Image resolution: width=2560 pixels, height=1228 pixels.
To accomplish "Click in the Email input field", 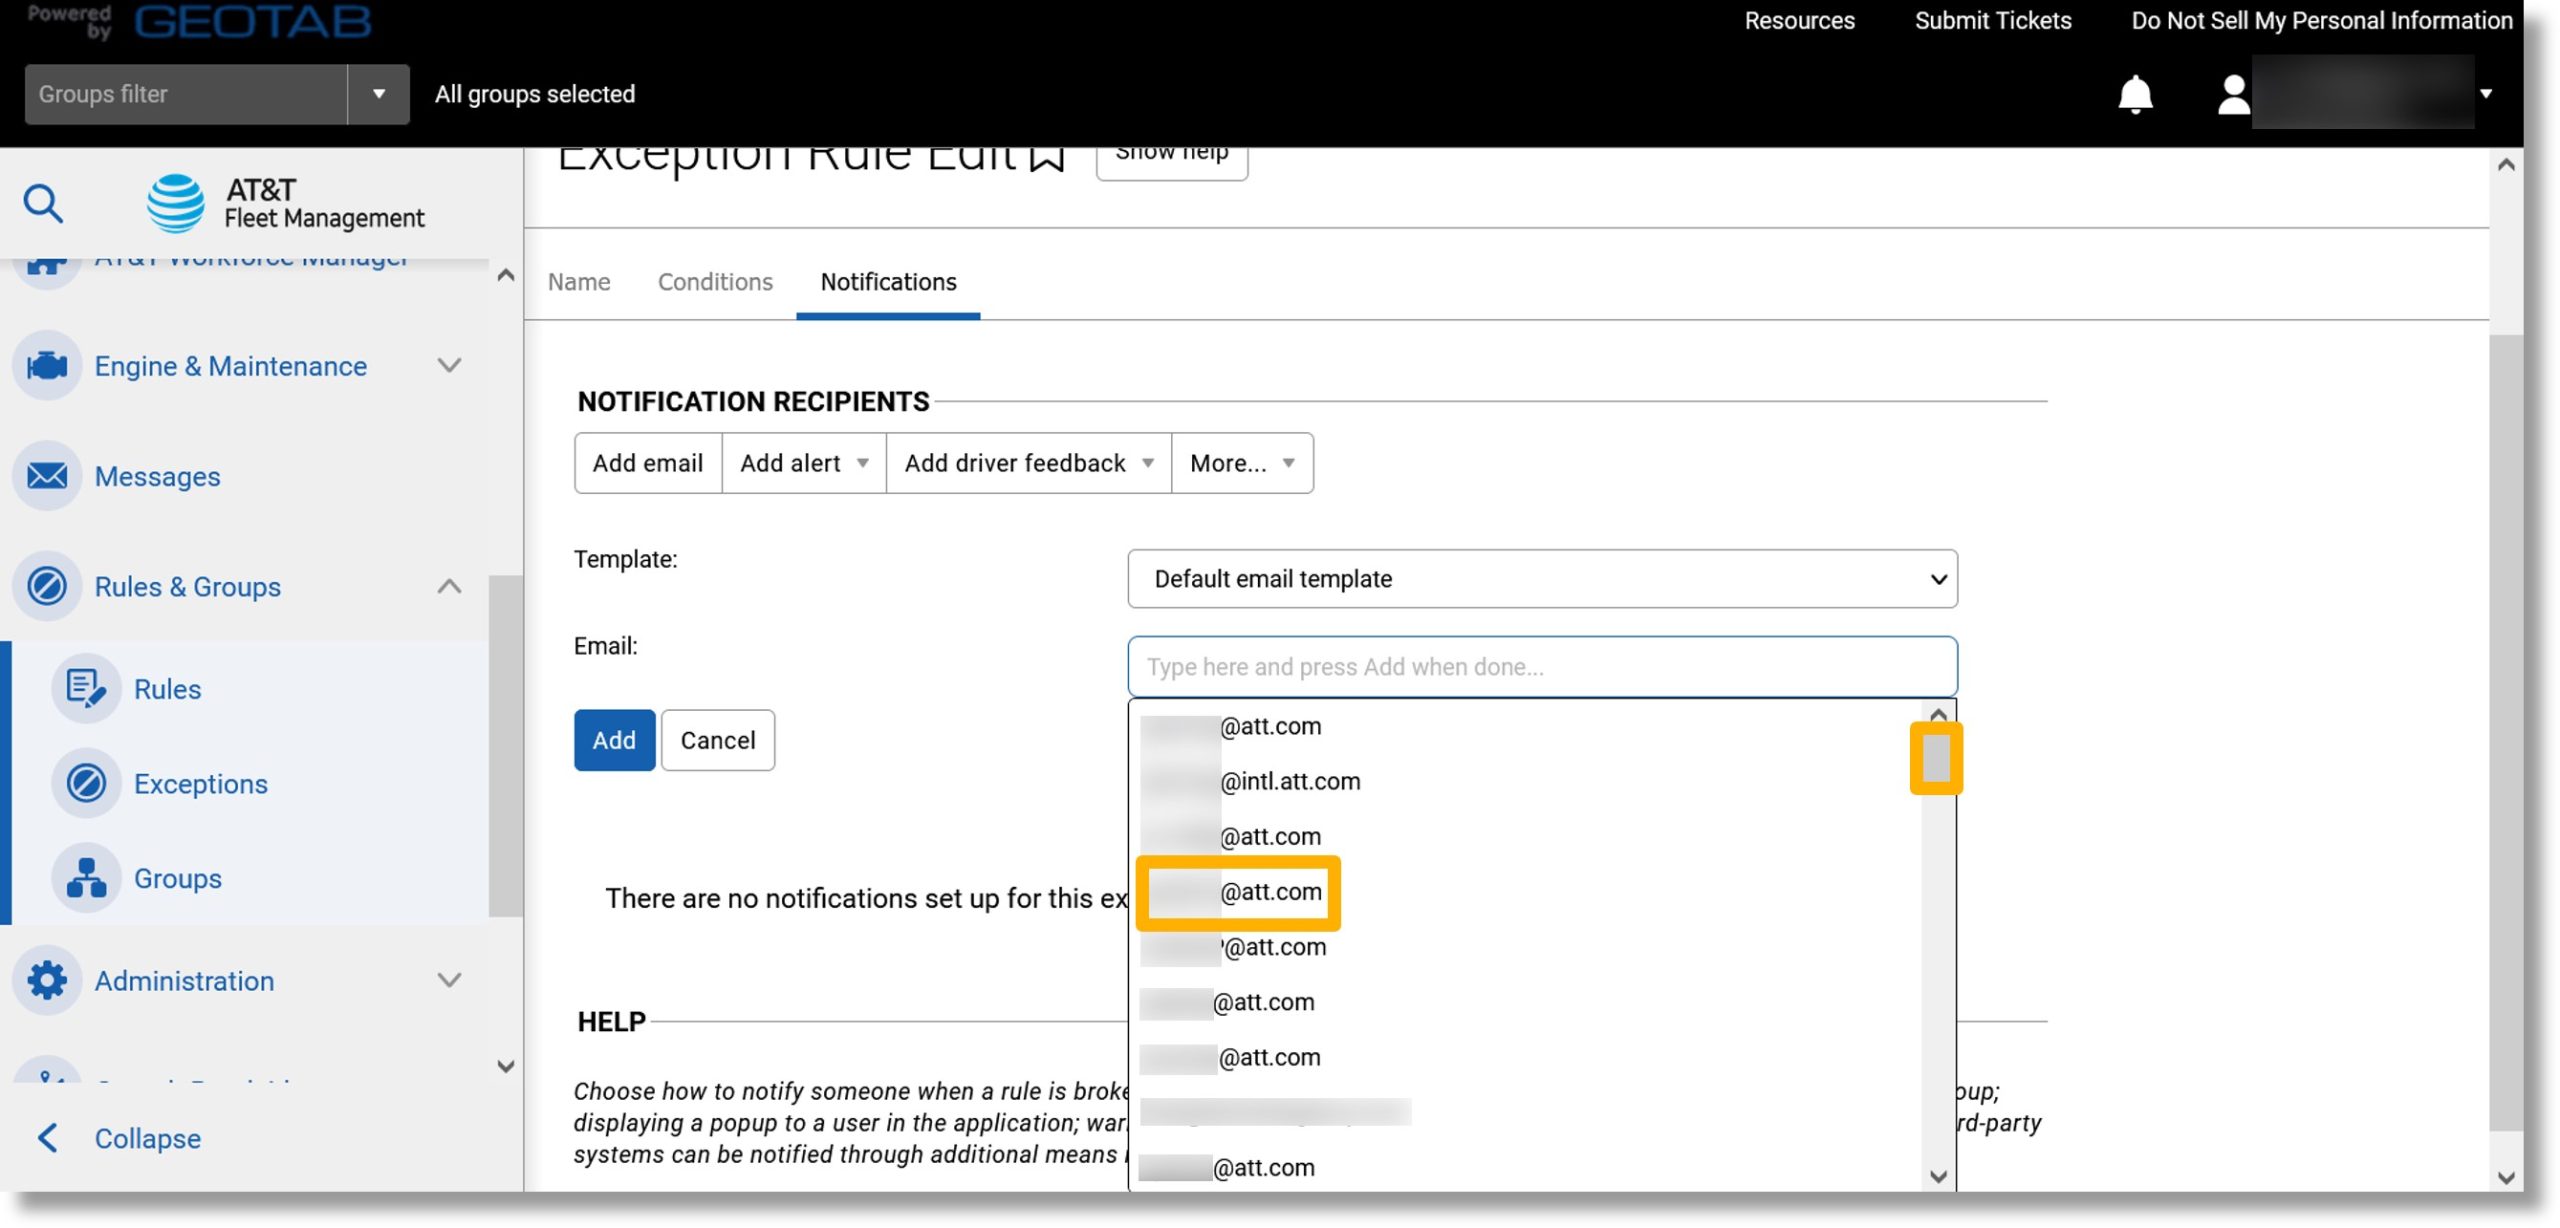I will pos(1542,666).
